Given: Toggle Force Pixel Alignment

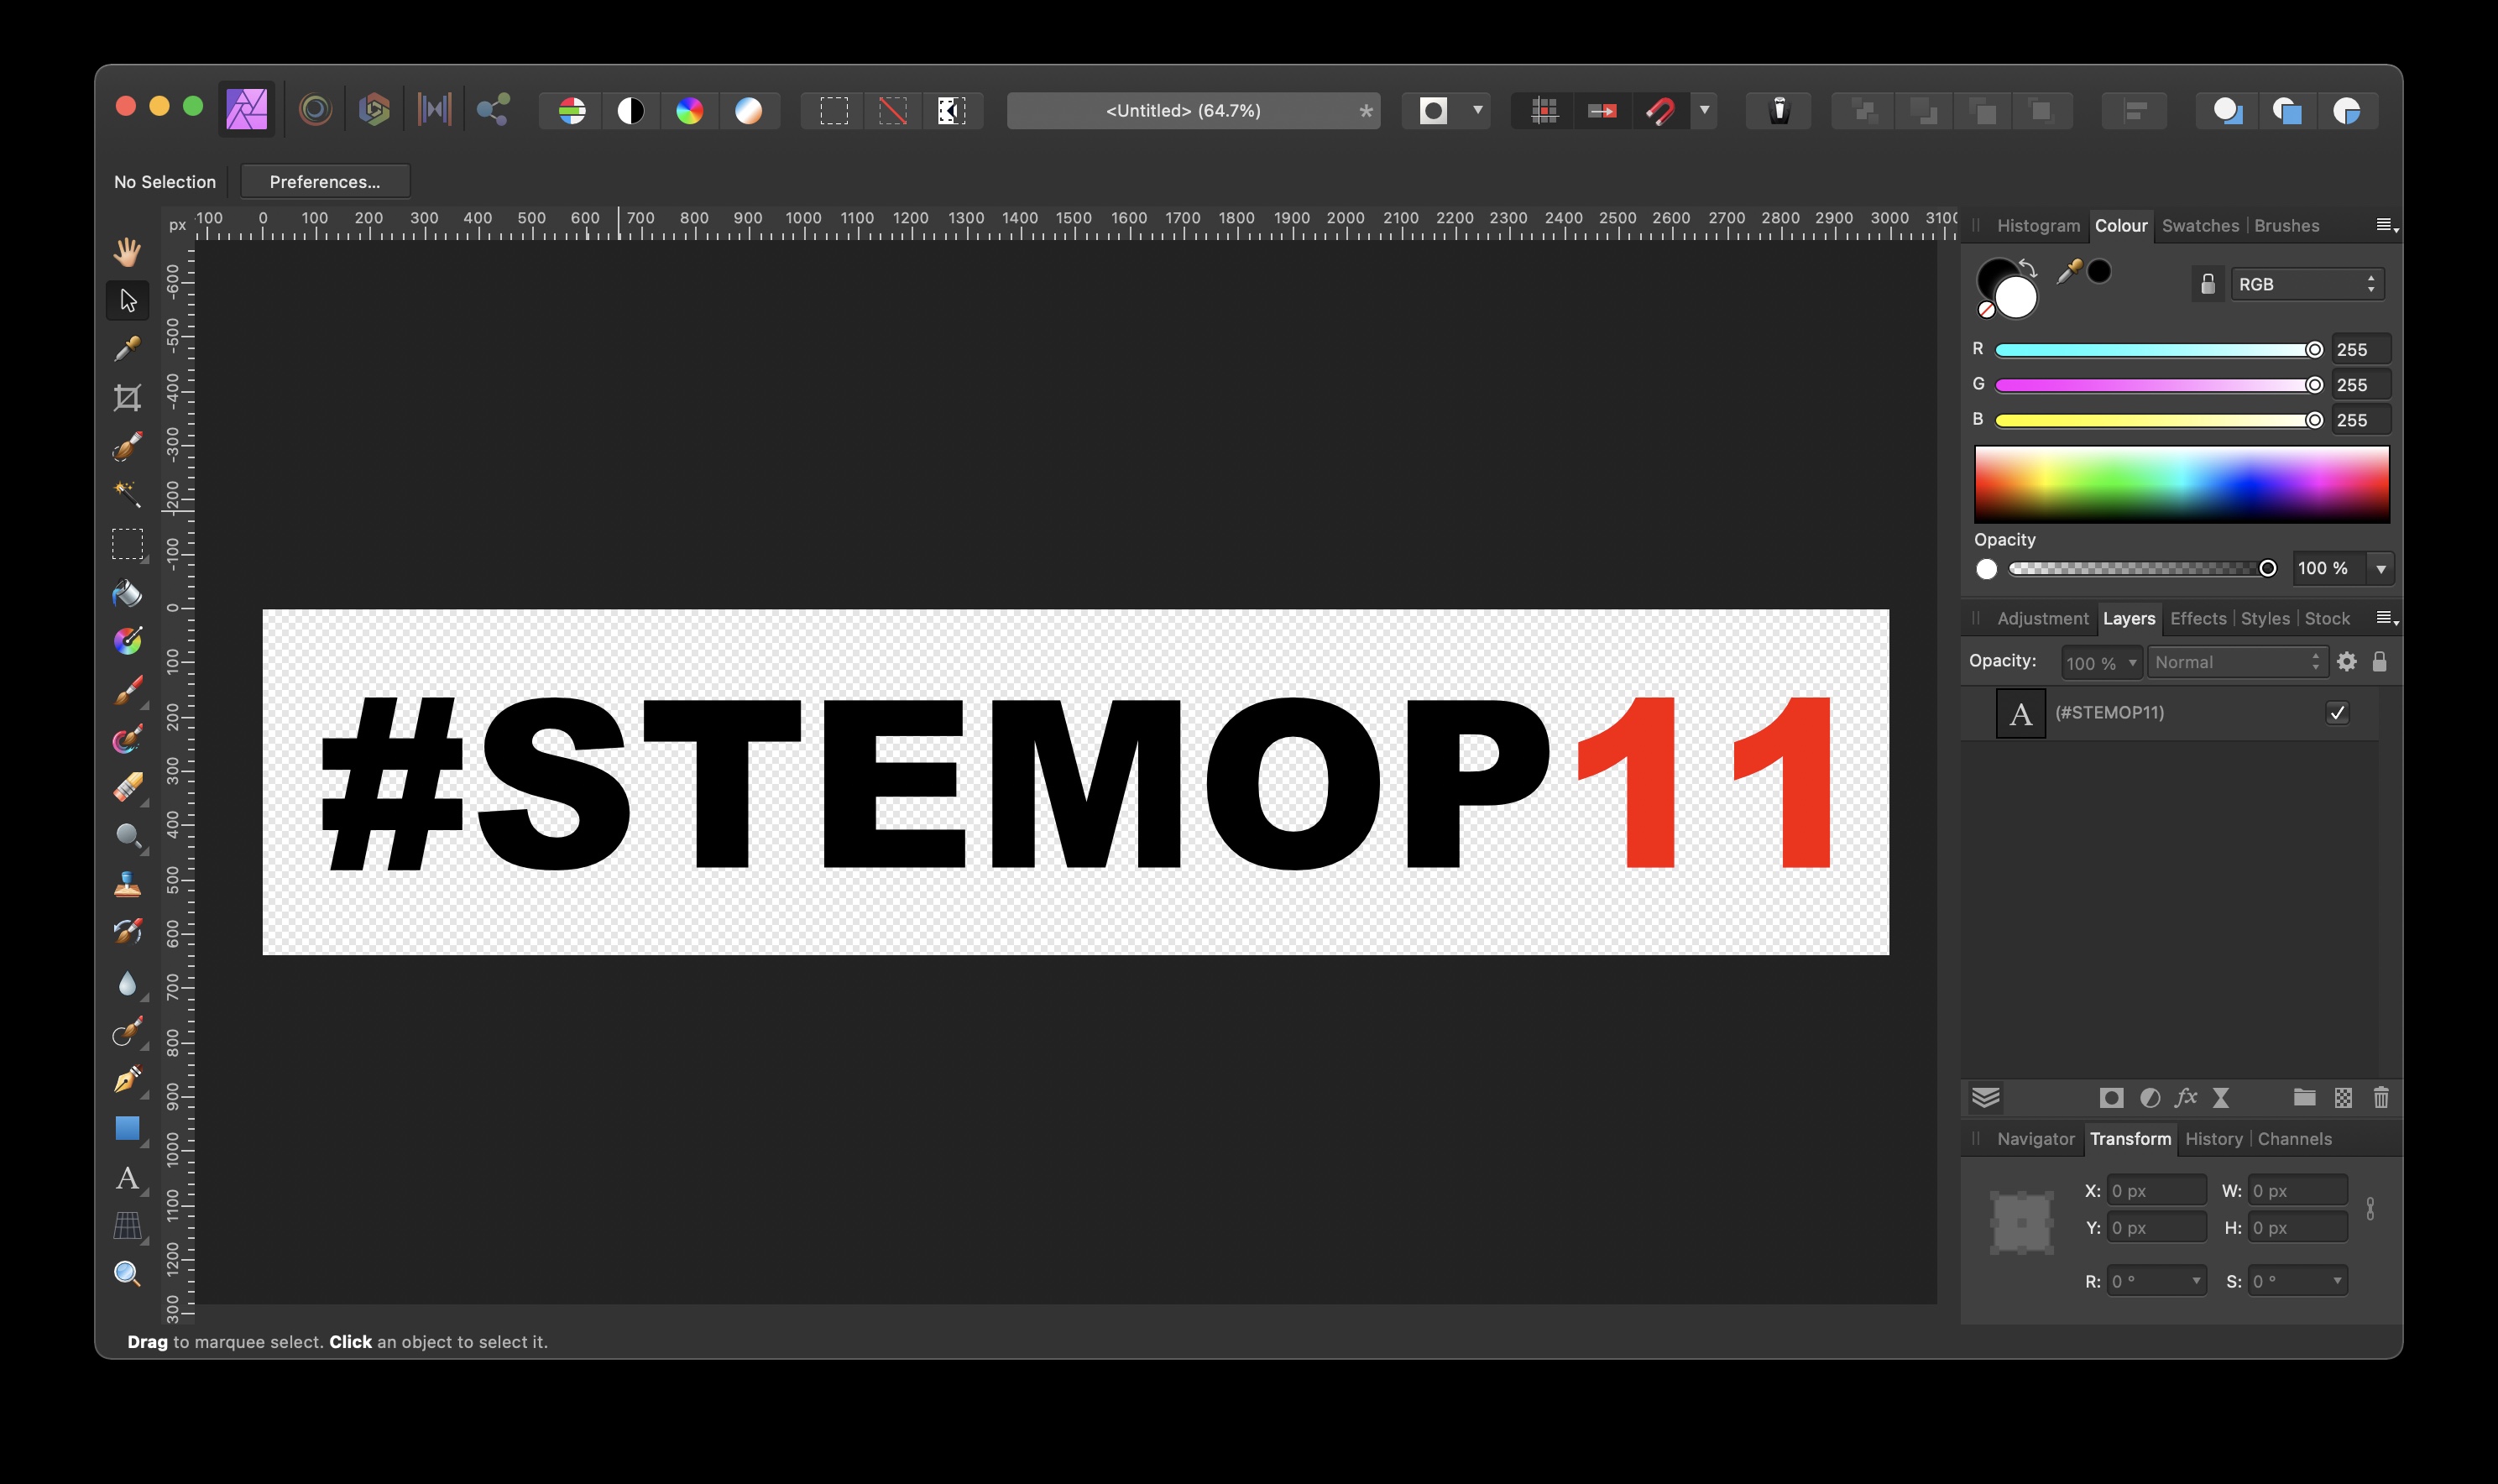Looking at the screenshot, I should (1544, 110).
